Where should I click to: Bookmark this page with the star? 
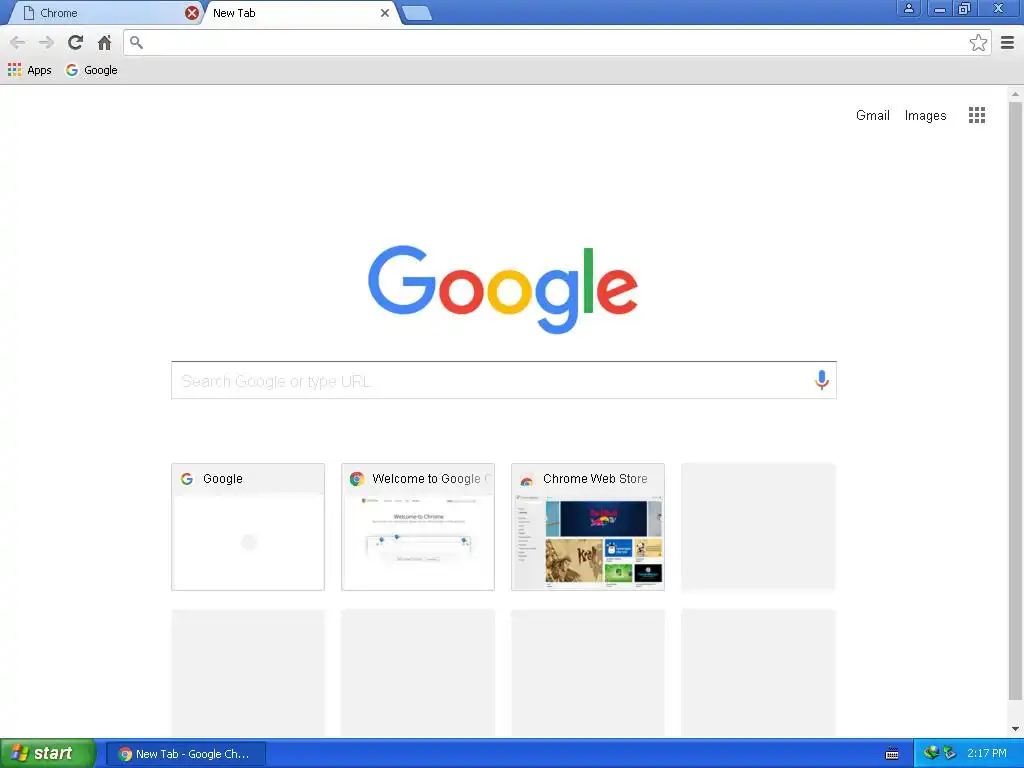978,42
